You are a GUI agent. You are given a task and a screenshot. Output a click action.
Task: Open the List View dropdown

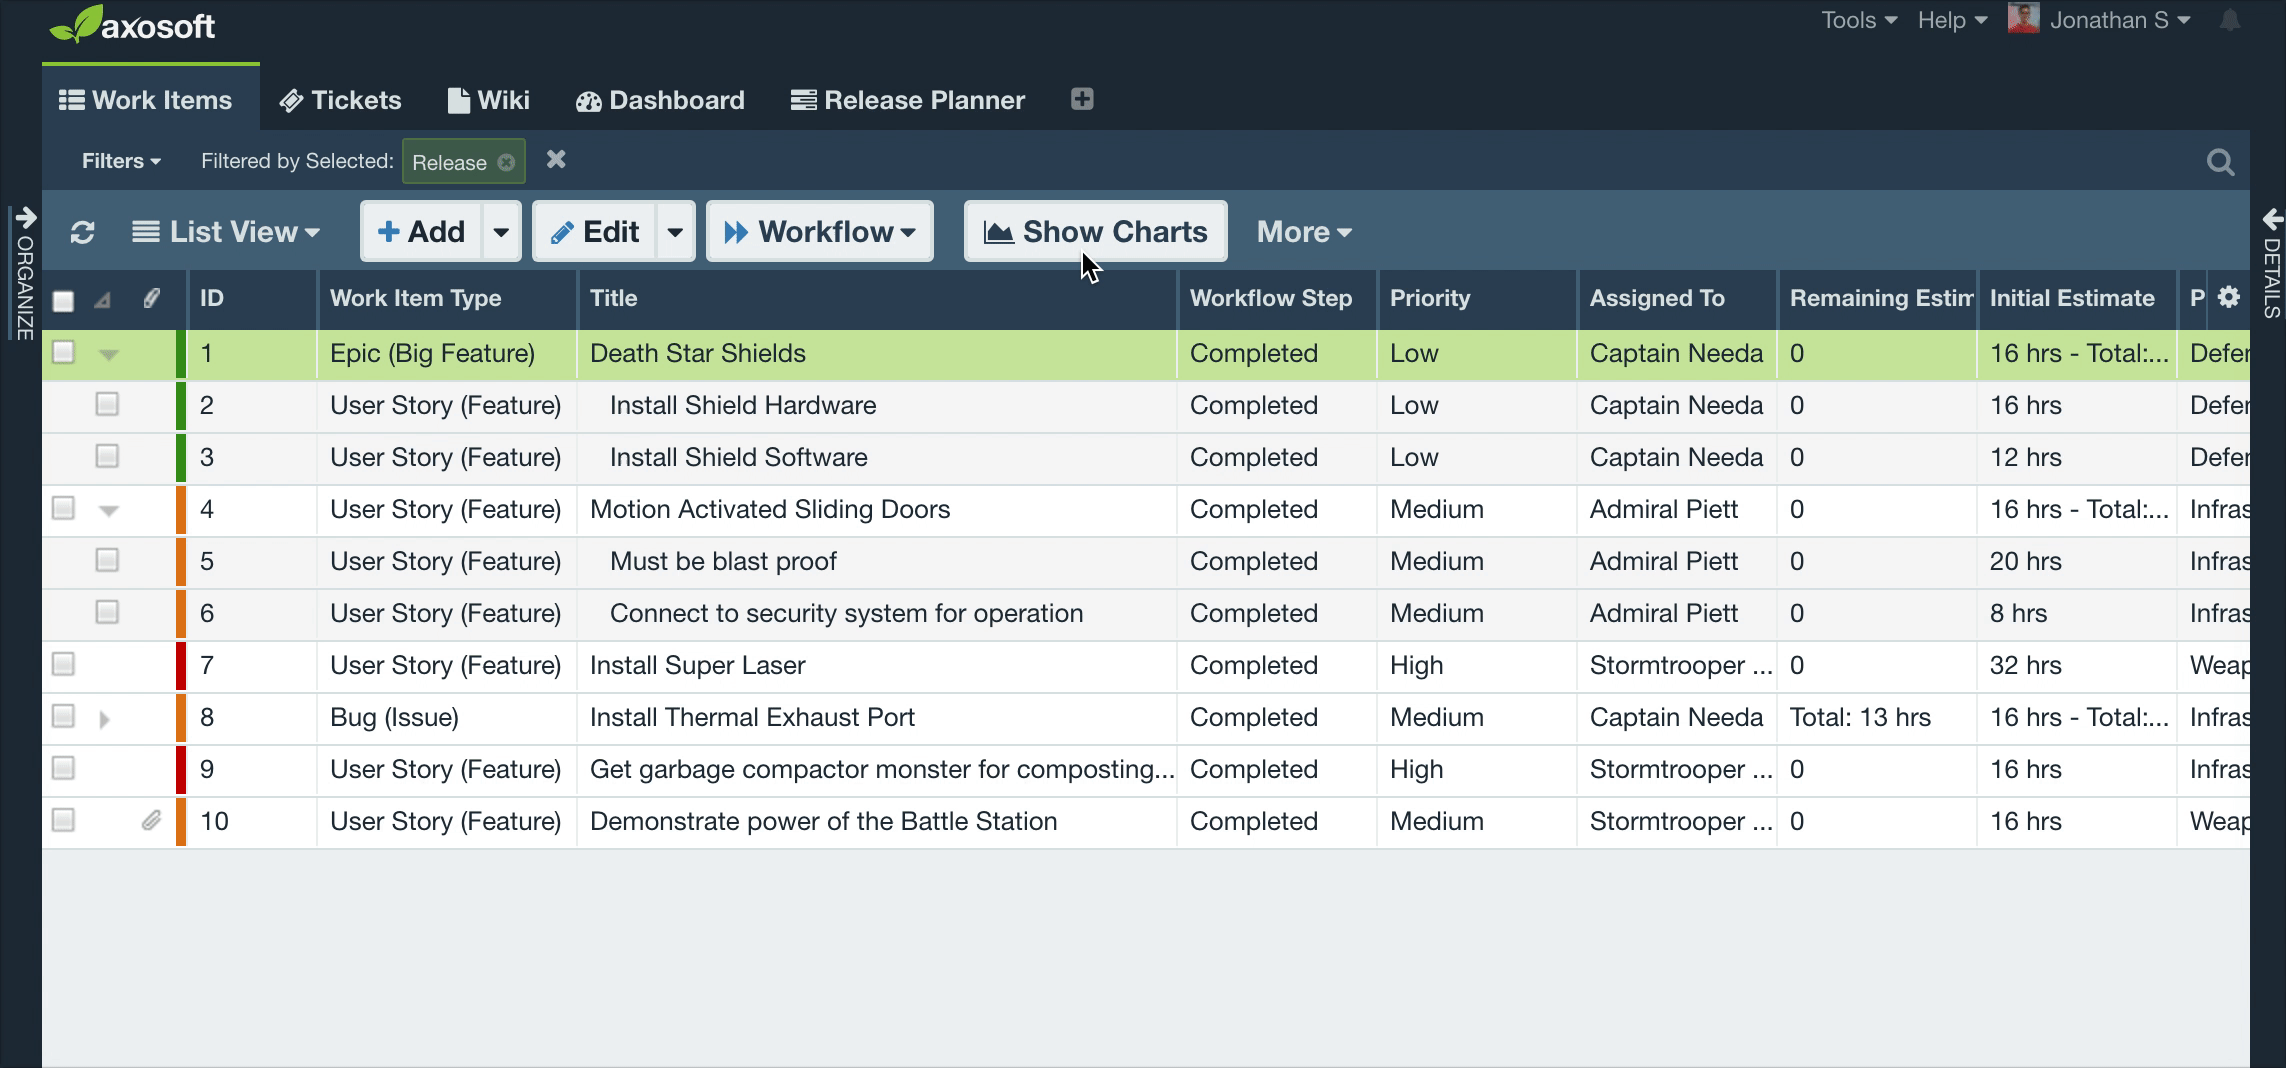tap(226, 232)
